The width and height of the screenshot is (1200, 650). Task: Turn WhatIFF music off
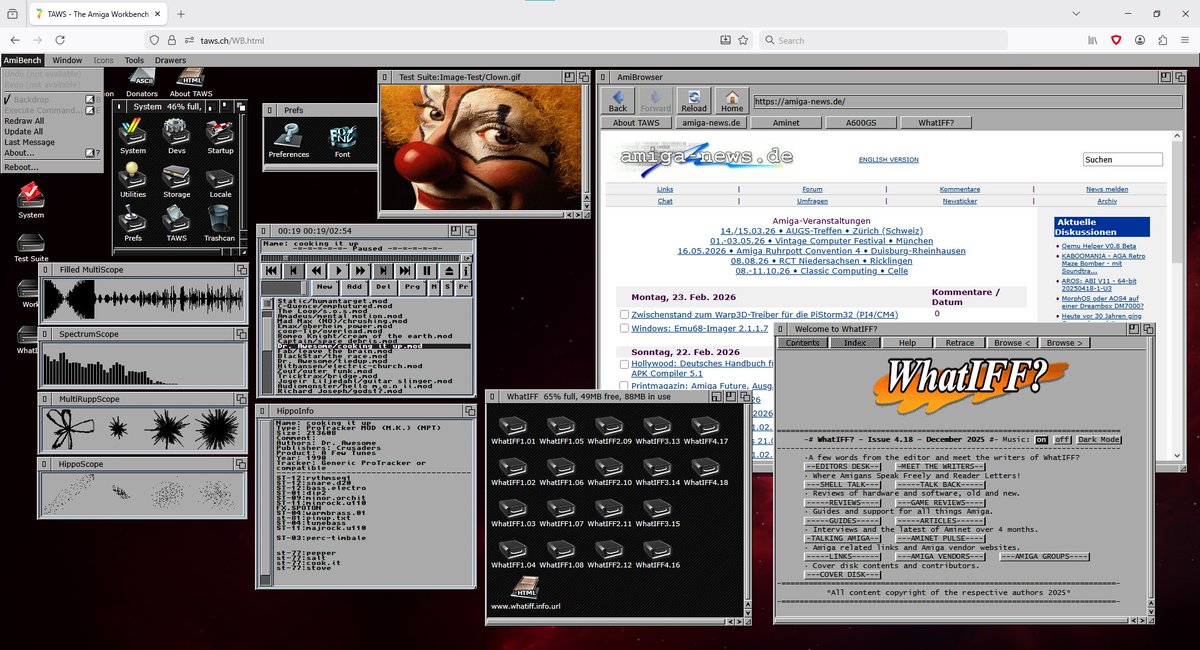[1061, 439]
